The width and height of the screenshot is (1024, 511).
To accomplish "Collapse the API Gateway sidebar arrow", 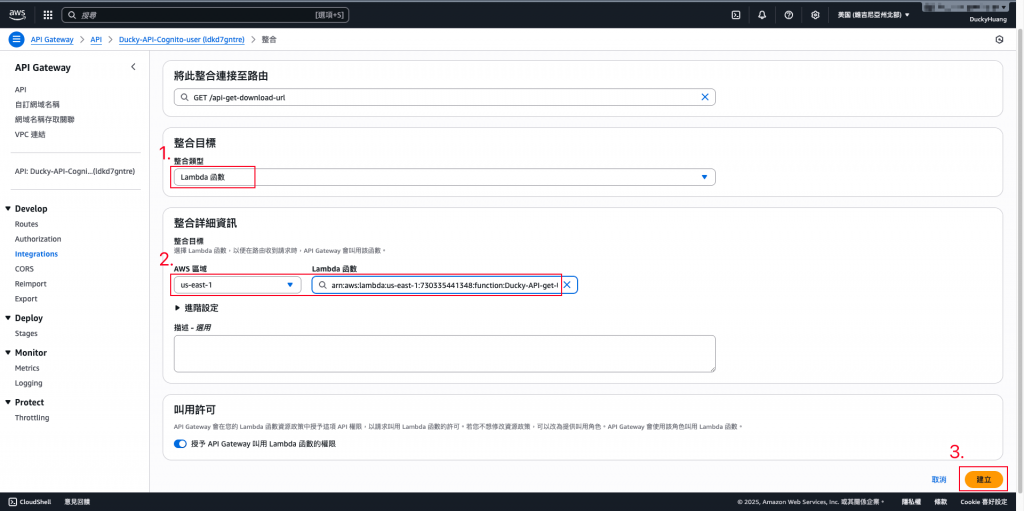I will coord(133,67).
